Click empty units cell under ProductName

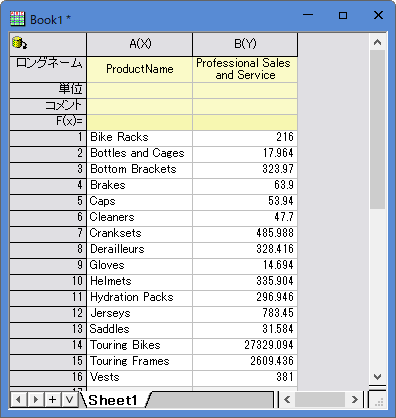pyautogui.click(x=140, y=90)
